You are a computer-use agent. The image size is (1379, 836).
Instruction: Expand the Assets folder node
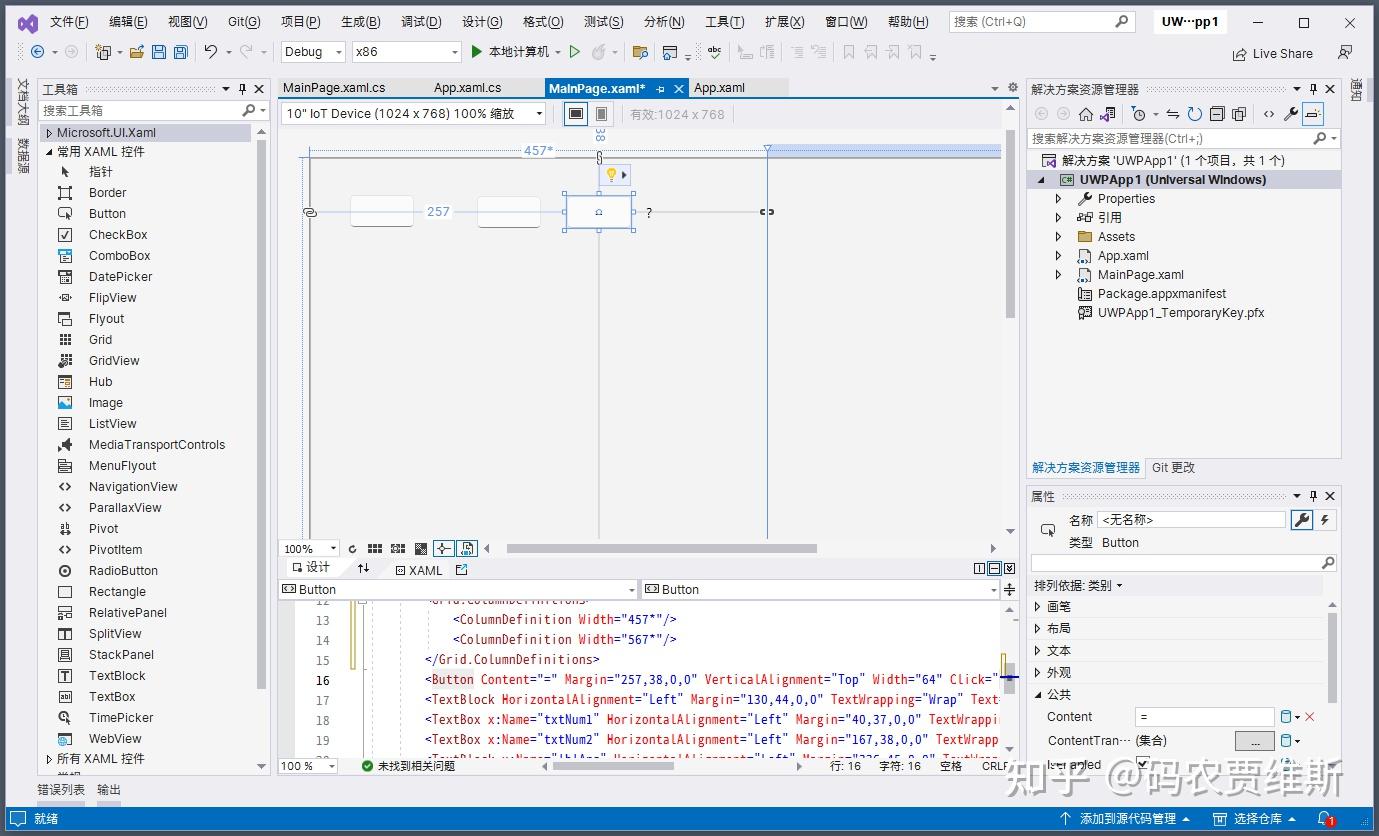1059,237
